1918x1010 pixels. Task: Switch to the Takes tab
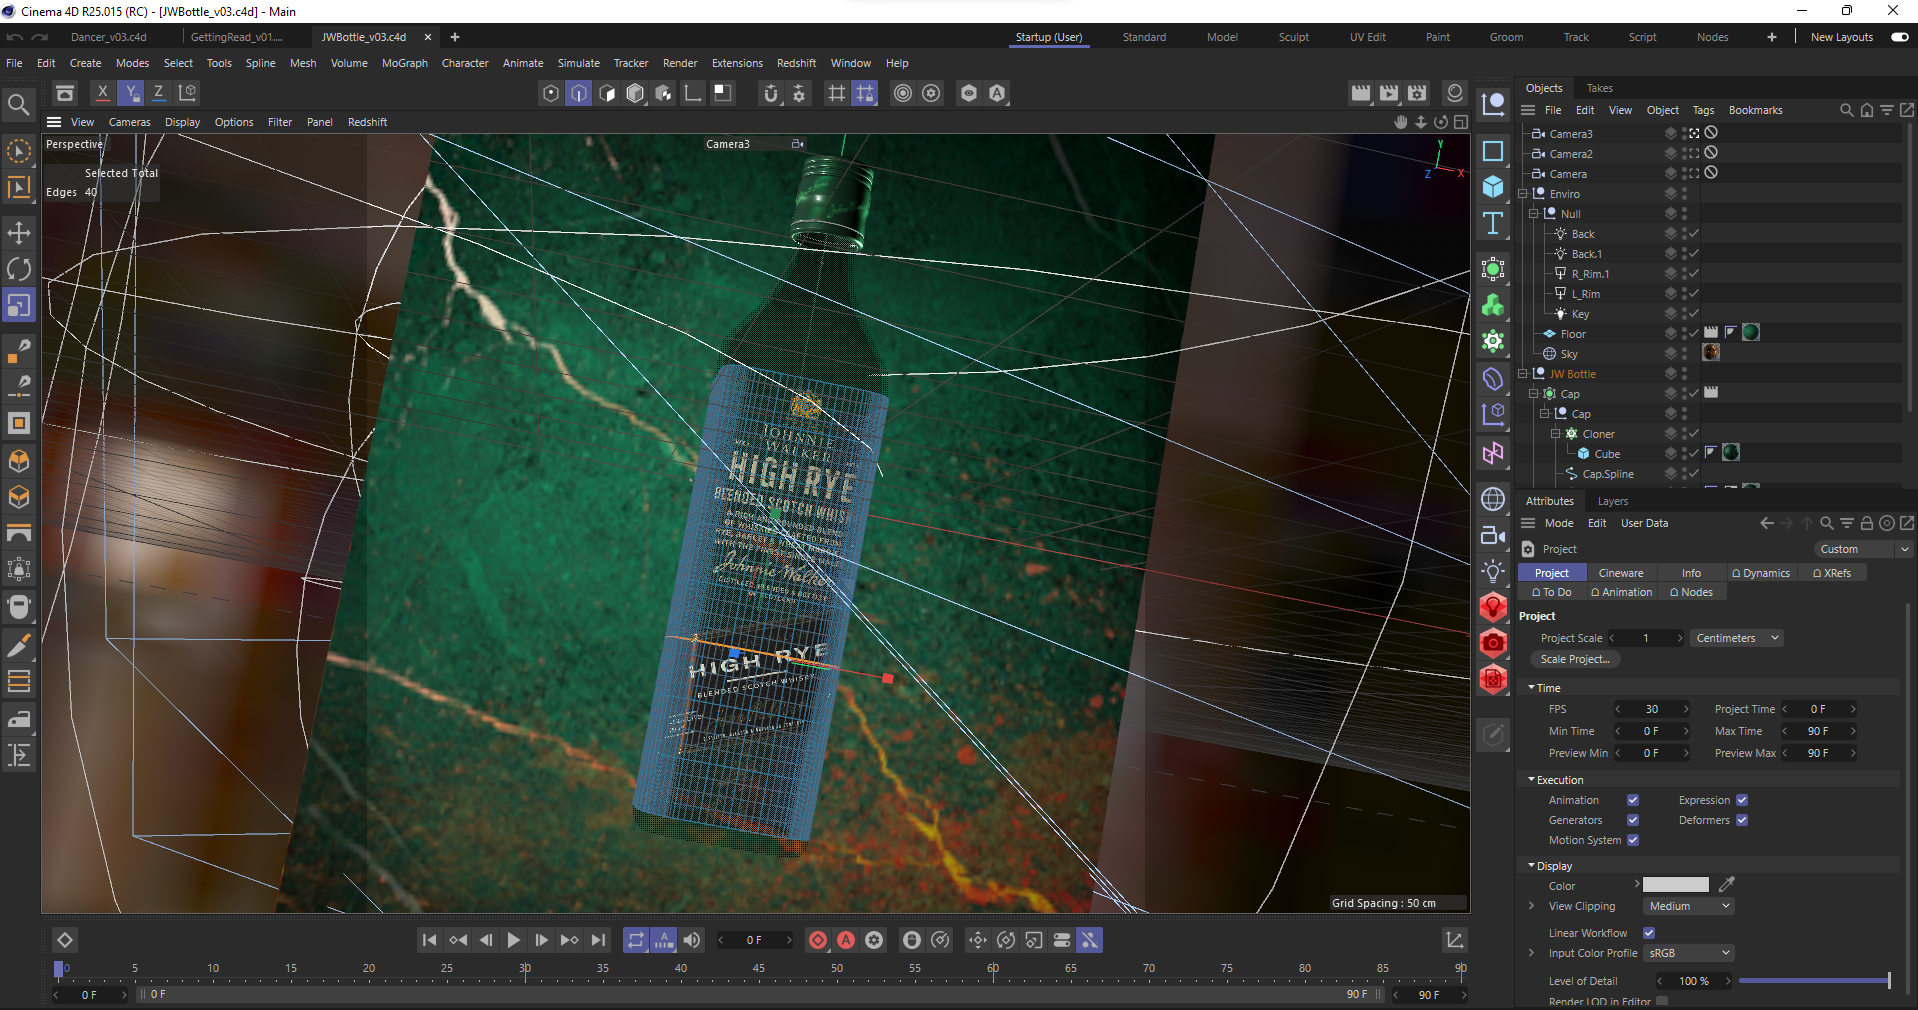(x=1600, y=88)
